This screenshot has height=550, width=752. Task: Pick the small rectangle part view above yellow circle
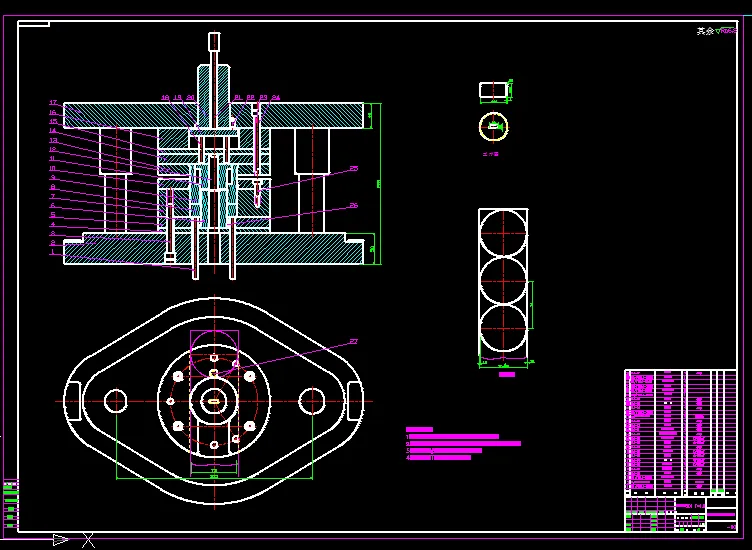pos(493,90)
